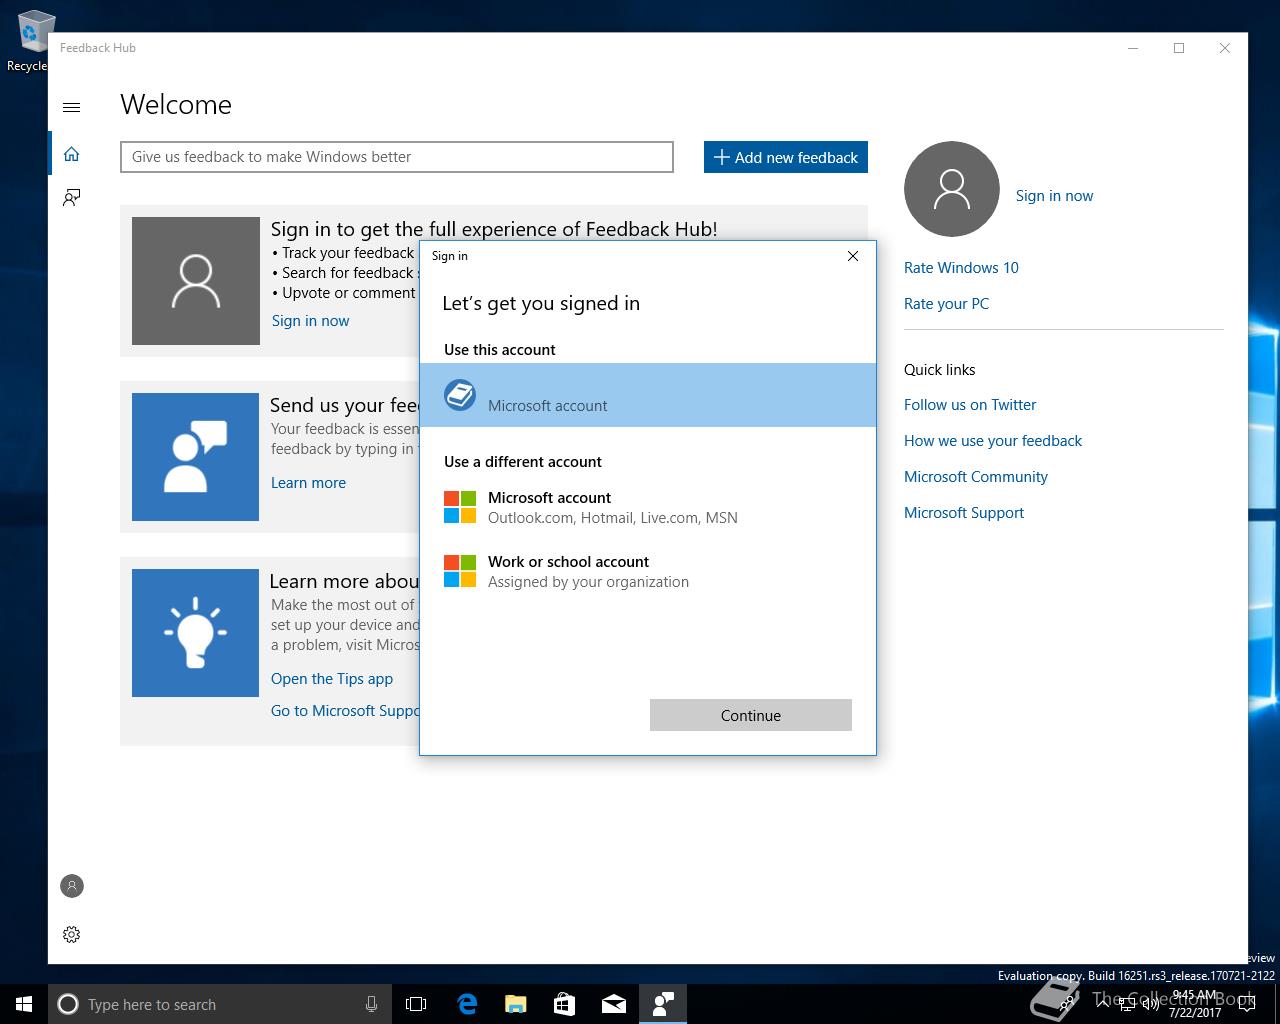Click the Cortana search box in taskbar
Viewport: 1280px width, 1024px height.
click(218, 1004)
